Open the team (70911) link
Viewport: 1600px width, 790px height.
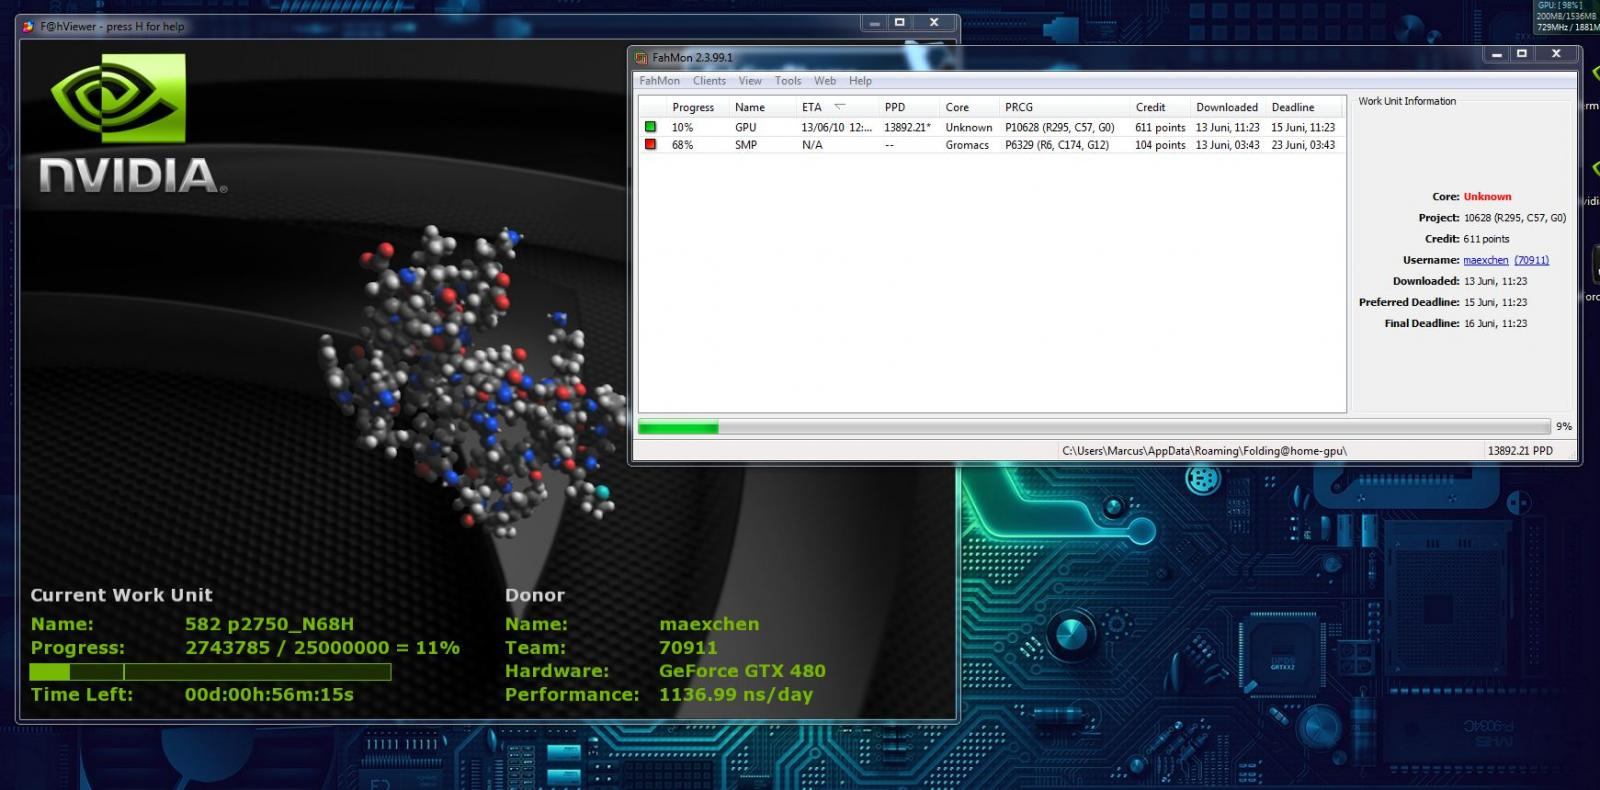click(1531, 260)
